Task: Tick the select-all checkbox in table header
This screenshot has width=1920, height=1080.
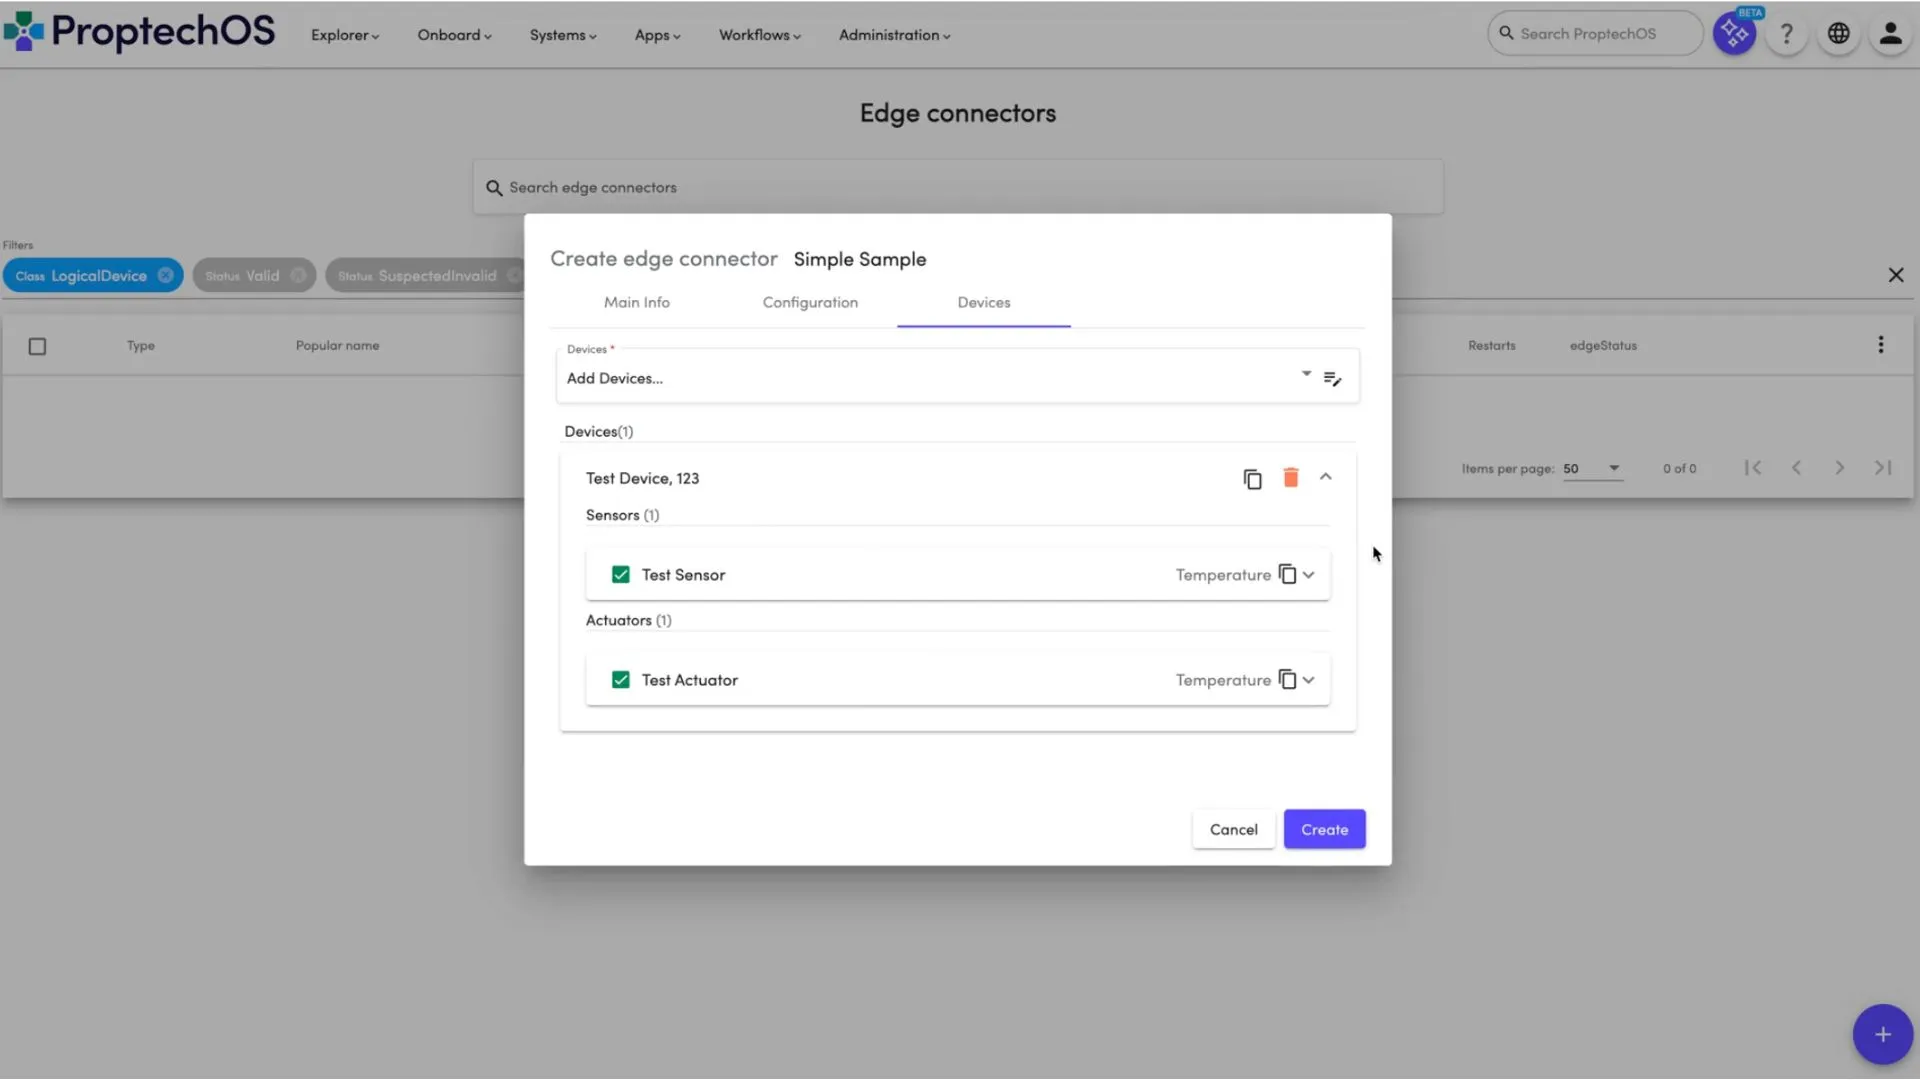Action: click(x=37, y=346)
